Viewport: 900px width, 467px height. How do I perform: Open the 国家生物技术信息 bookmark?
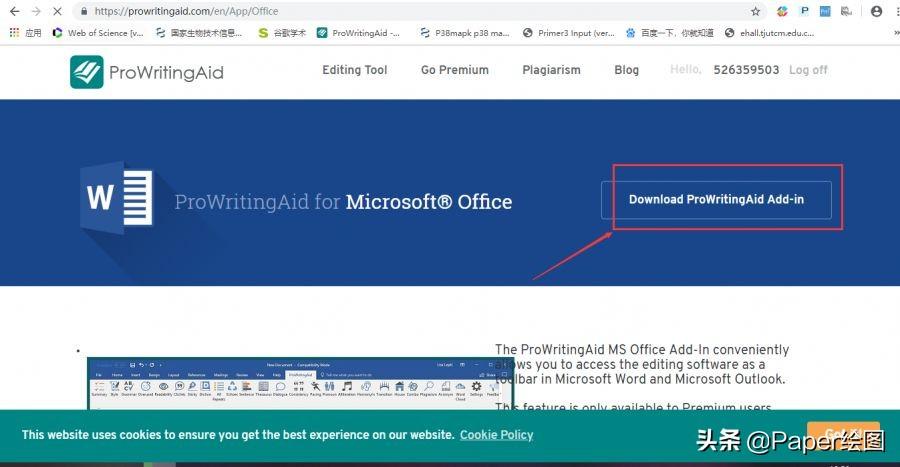point(199,33)
